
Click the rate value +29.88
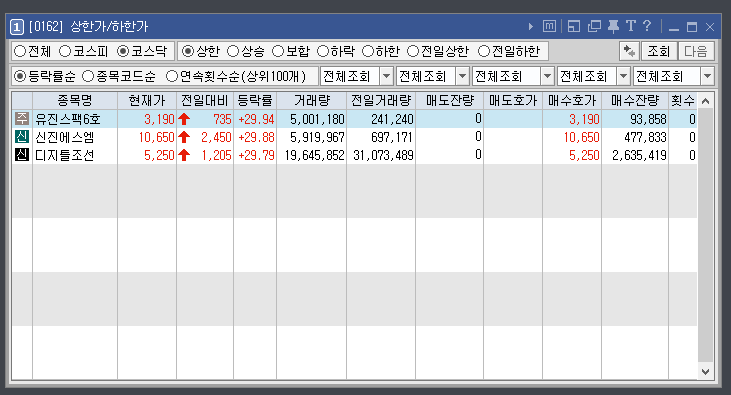[256, 138]
